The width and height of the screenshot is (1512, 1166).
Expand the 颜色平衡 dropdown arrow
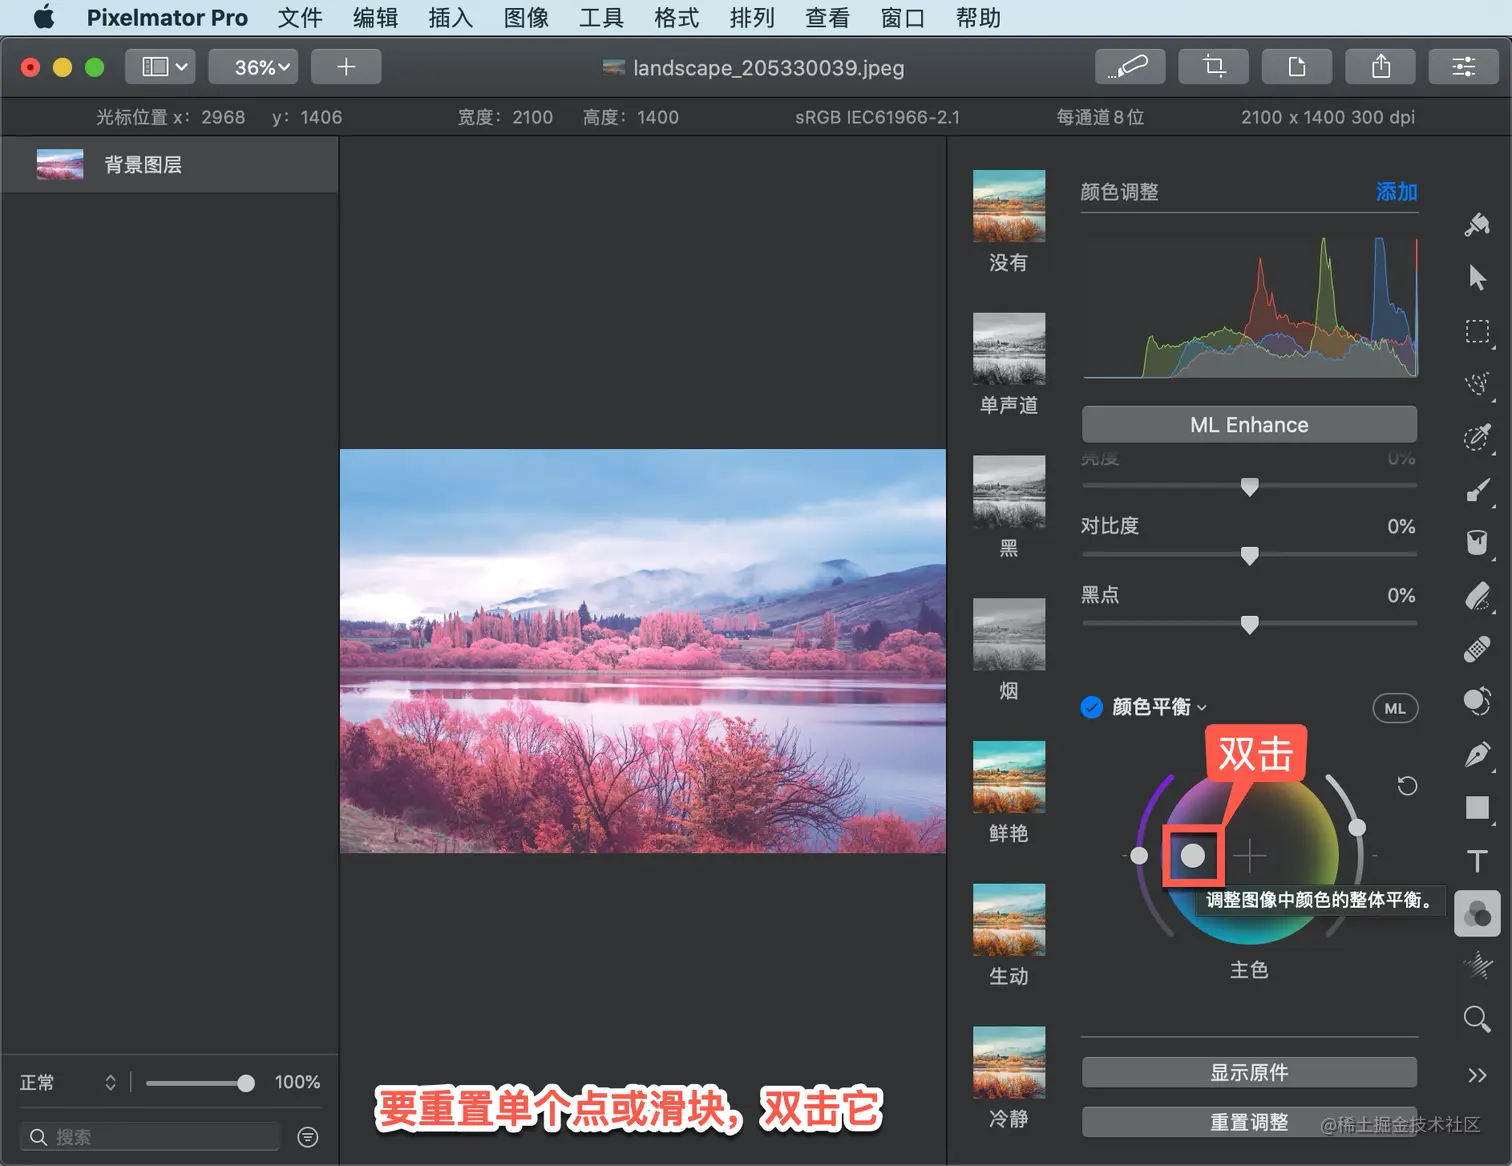click(1201, 708)
